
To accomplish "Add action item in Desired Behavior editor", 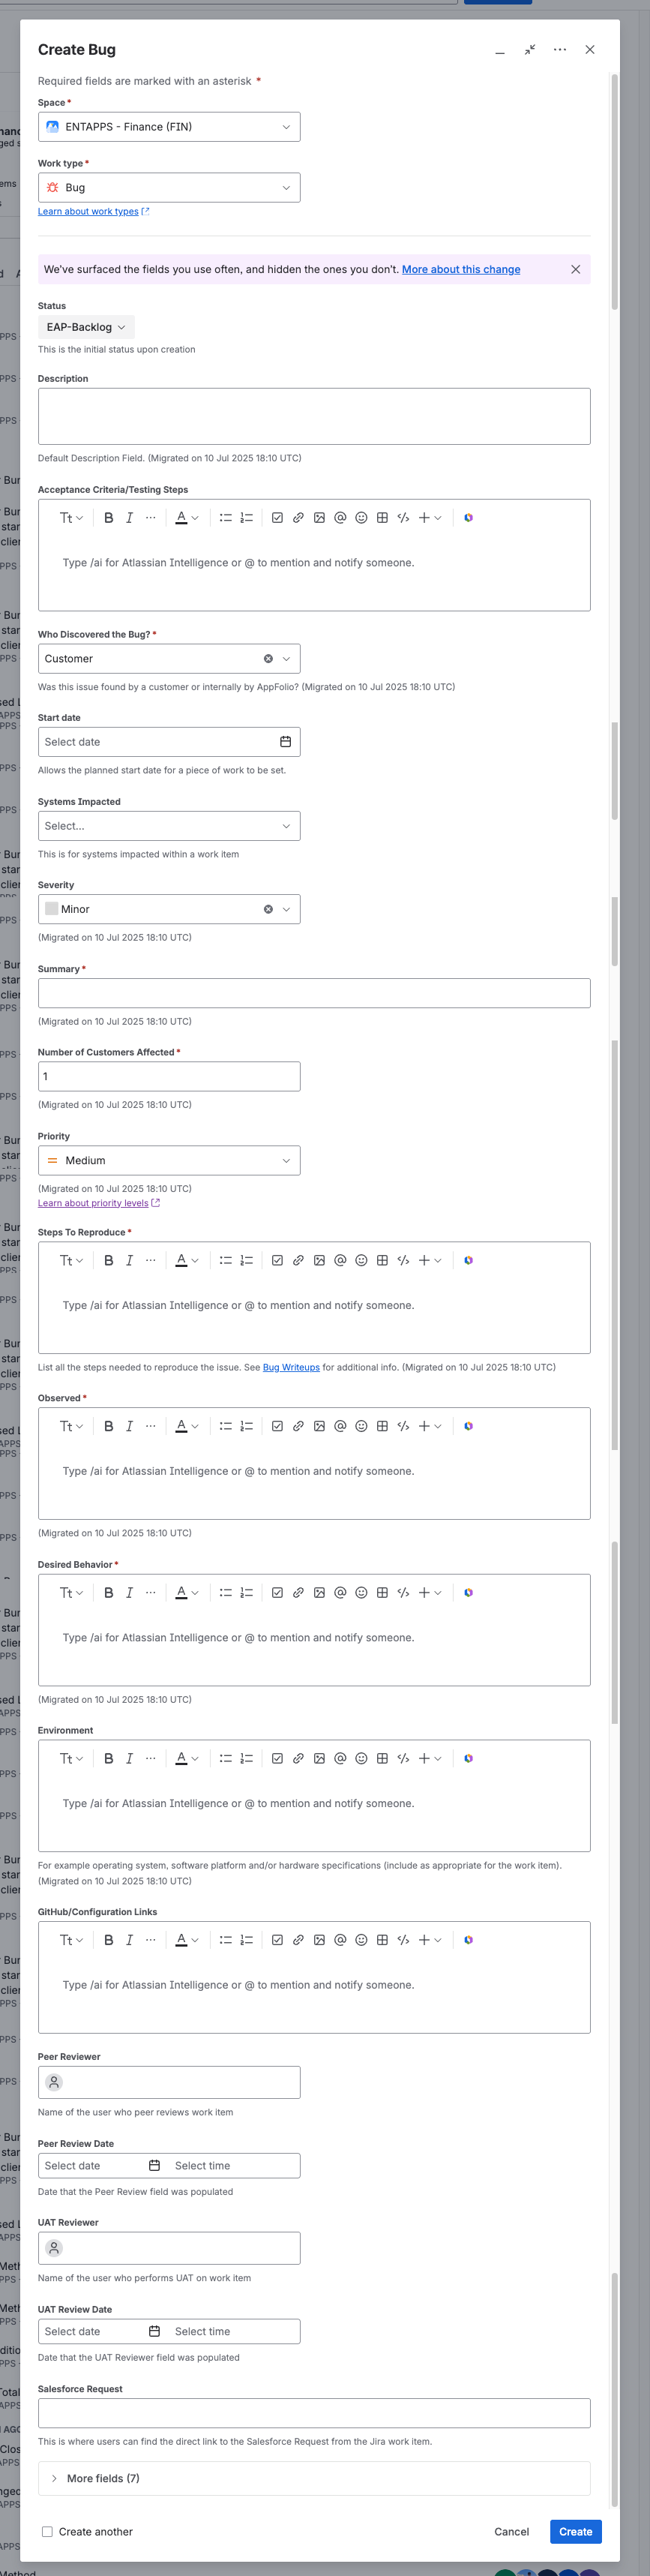I will coord(277,1592).
